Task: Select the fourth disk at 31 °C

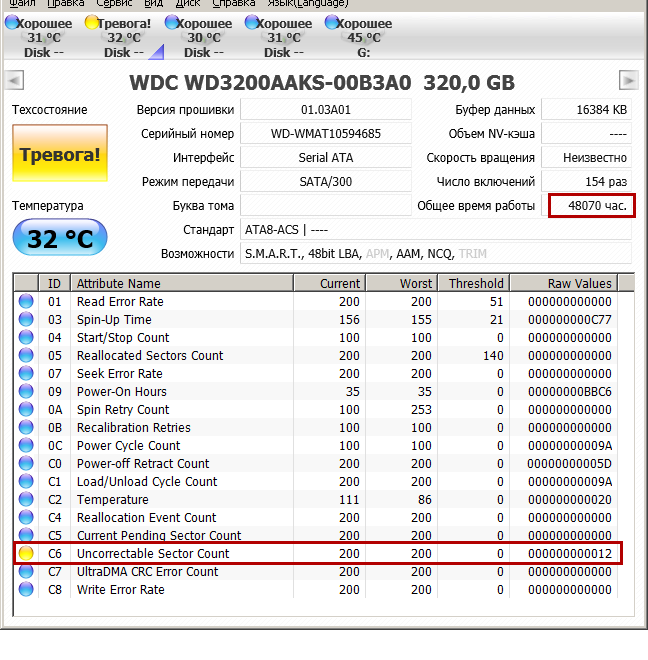Action: tap(279, 37)
